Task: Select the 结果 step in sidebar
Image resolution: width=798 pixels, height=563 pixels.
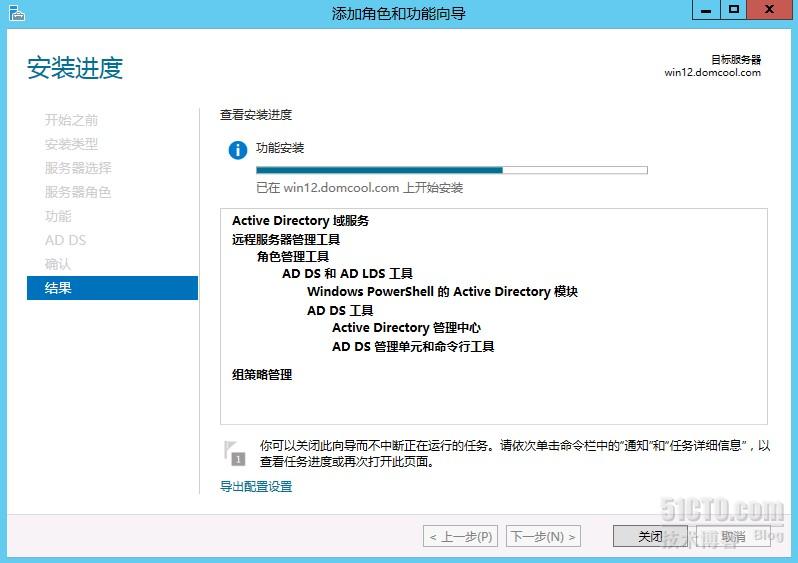Action: click(x=112, y=288)
